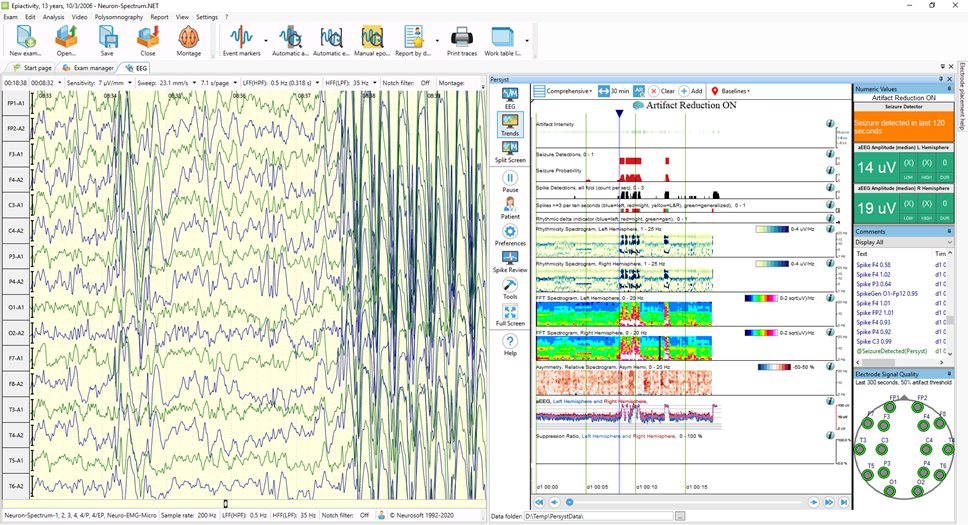Screen dimensions: 968x525
Task: Pause the Persyst trends playback
Action: (510, 181)
